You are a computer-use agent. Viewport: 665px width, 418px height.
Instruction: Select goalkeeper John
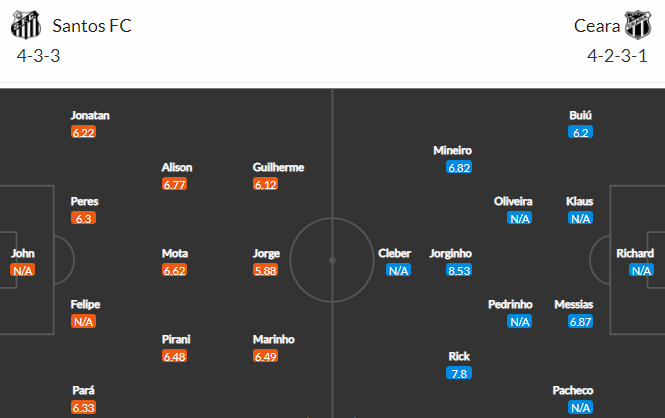tap(23, 253)
